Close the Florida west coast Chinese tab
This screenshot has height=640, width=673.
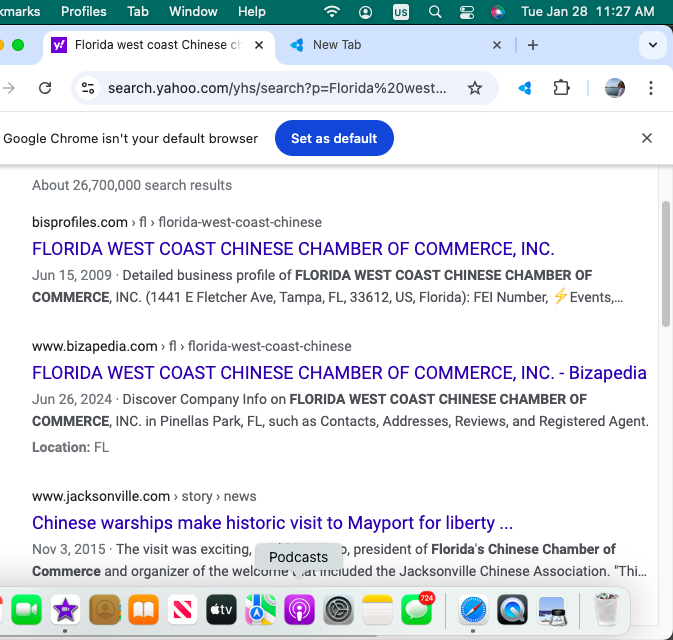(259, 45)
